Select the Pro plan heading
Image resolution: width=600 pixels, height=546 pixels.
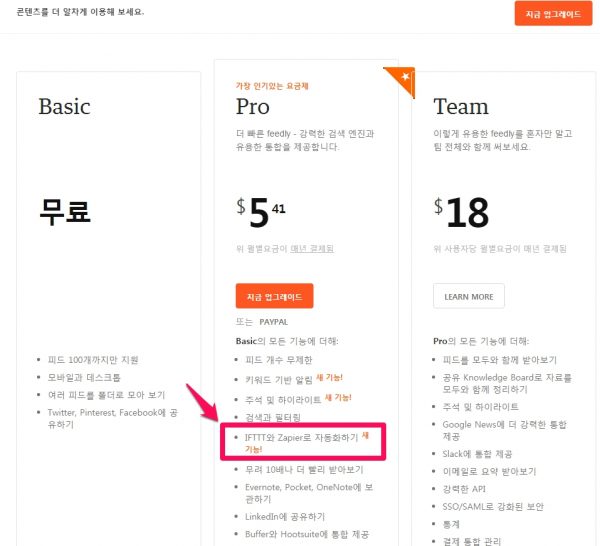(x=253, y=107)
